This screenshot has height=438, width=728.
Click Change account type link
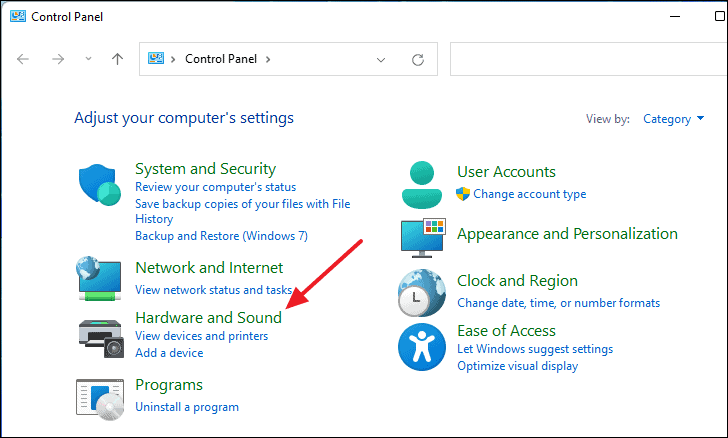530,194
